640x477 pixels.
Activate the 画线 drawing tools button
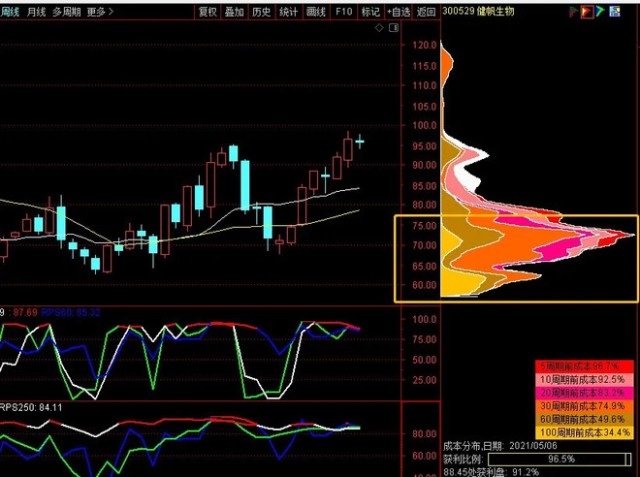pyautogui.click(x=316, y=12)
